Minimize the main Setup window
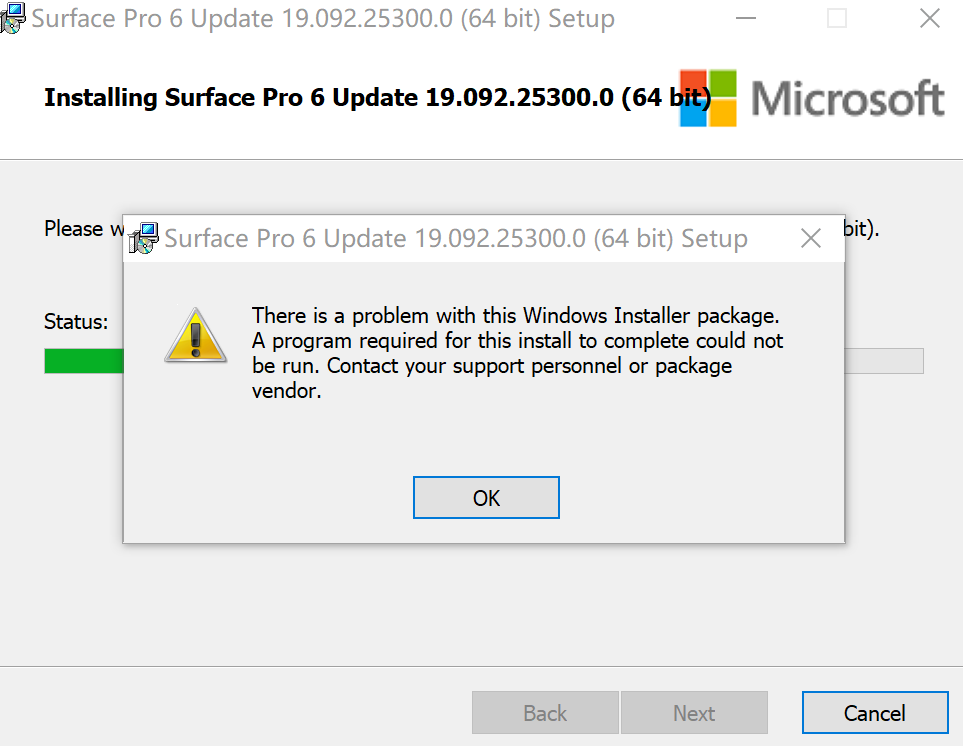Viewport: 963px width, 746px height. (746, 18)
